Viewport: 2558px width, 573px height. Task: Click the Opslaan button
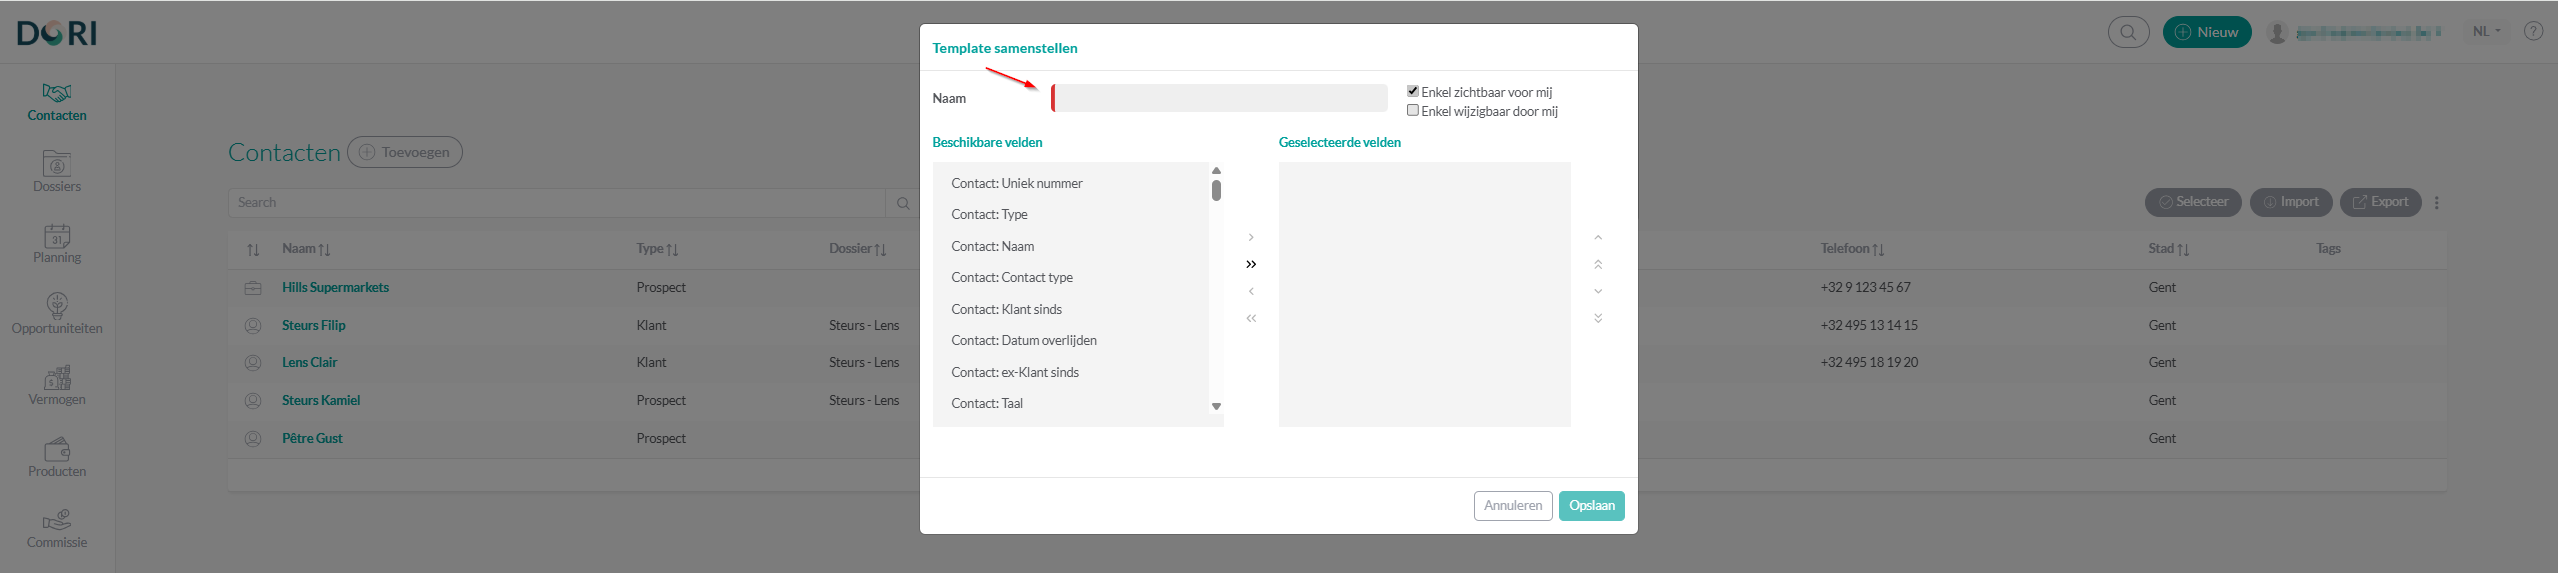1591,506
